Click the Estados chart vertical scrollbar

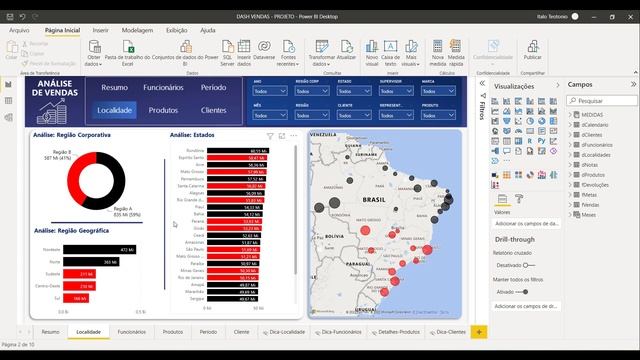[295, 210]
